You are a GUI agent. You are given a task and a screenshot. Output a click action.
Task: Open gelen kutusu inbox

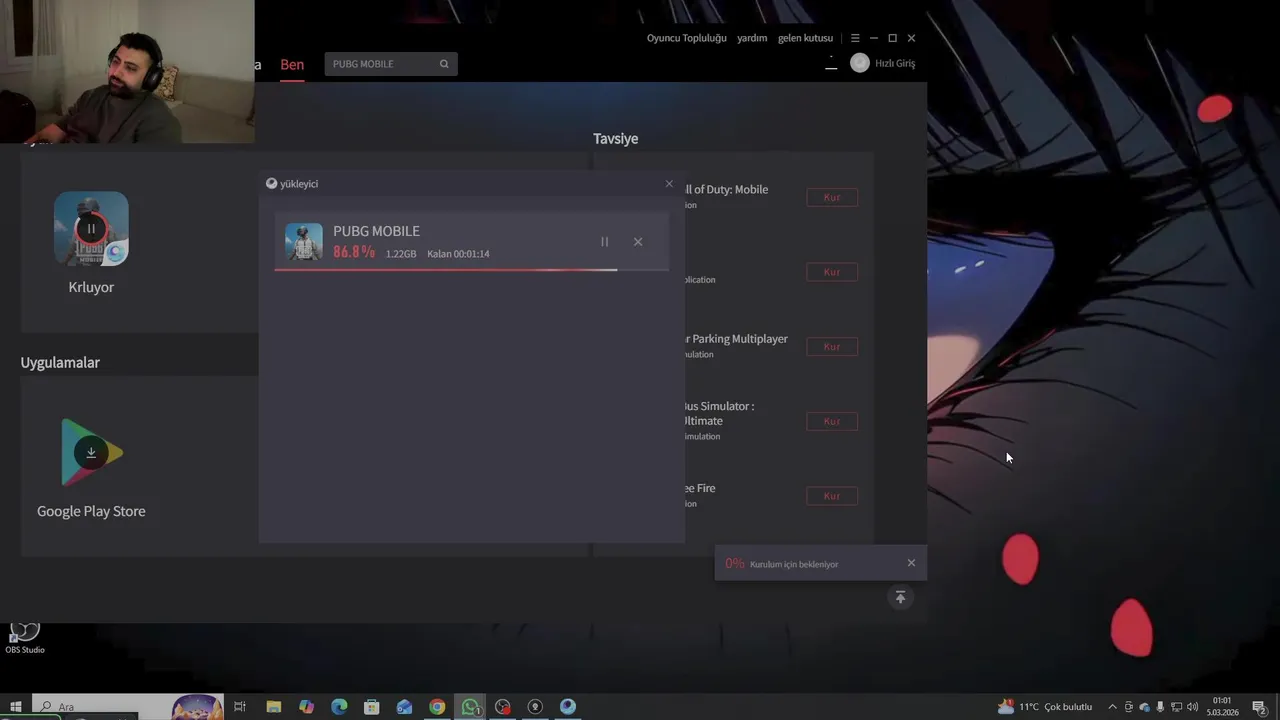coord(805,38)
